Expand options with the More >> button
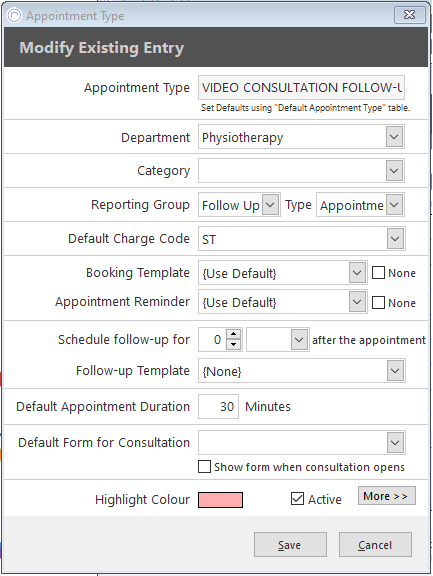433x576 pixels. [x=387, y=496]
